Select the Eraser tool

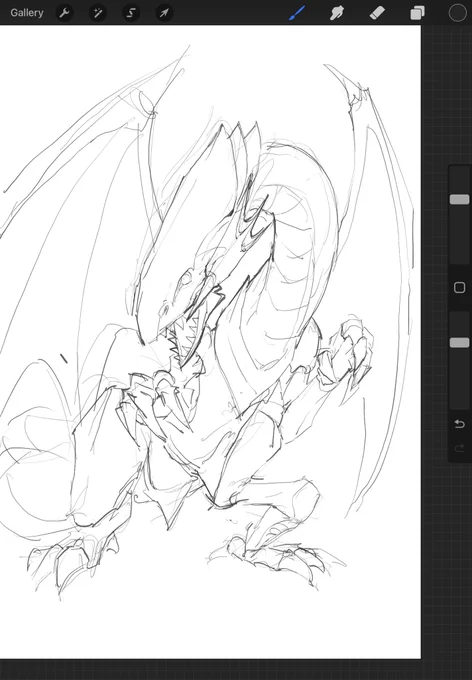coord(377,13)
